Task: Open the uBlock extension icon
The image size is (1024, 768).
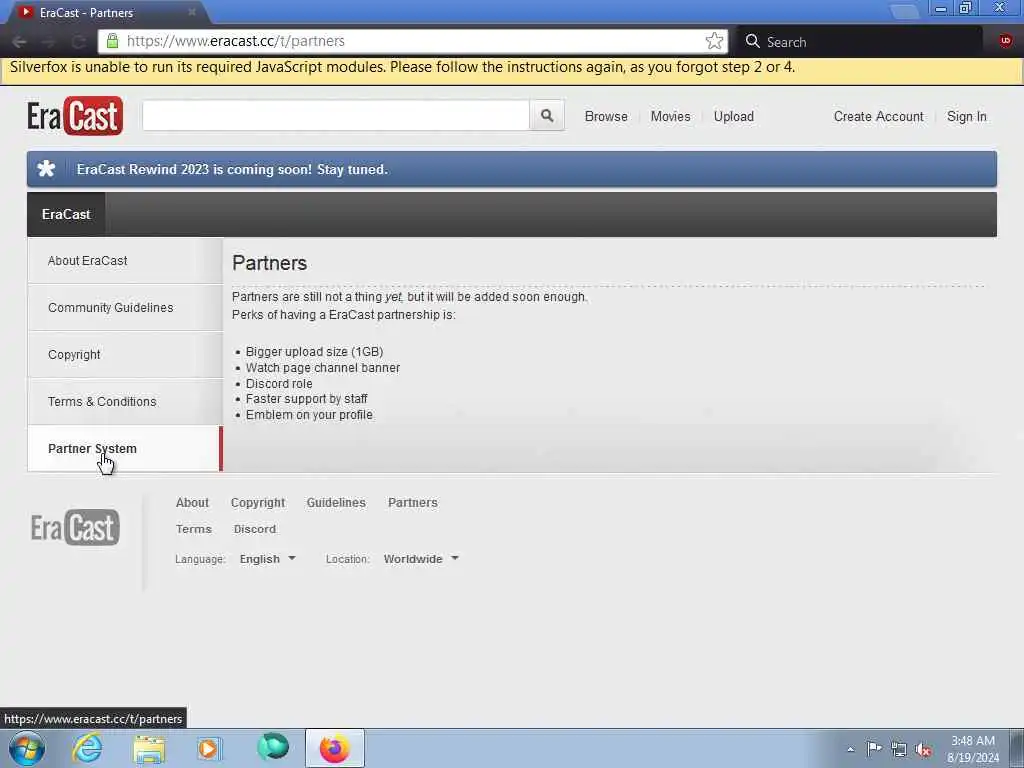Action: pyautogui.click(x=1006, y=41)
